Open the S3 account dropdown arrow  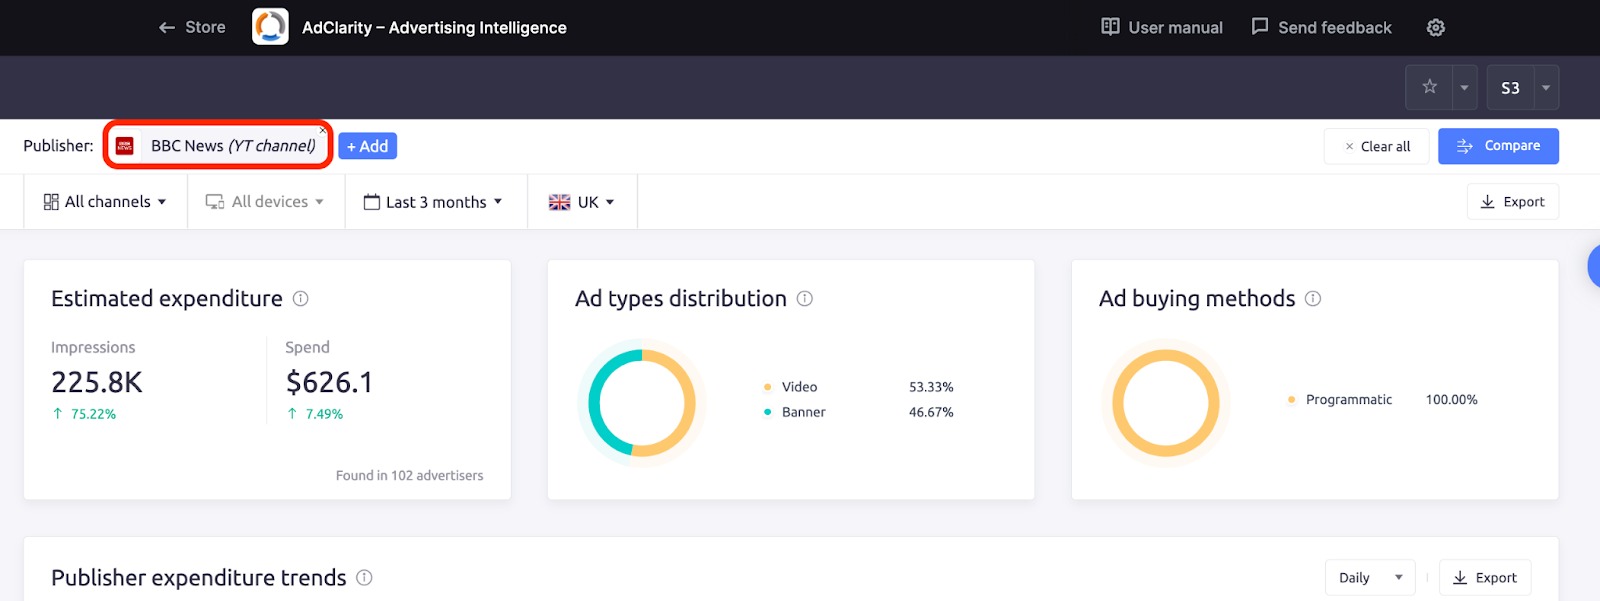pyautogui.click(x=1546, y=88)
